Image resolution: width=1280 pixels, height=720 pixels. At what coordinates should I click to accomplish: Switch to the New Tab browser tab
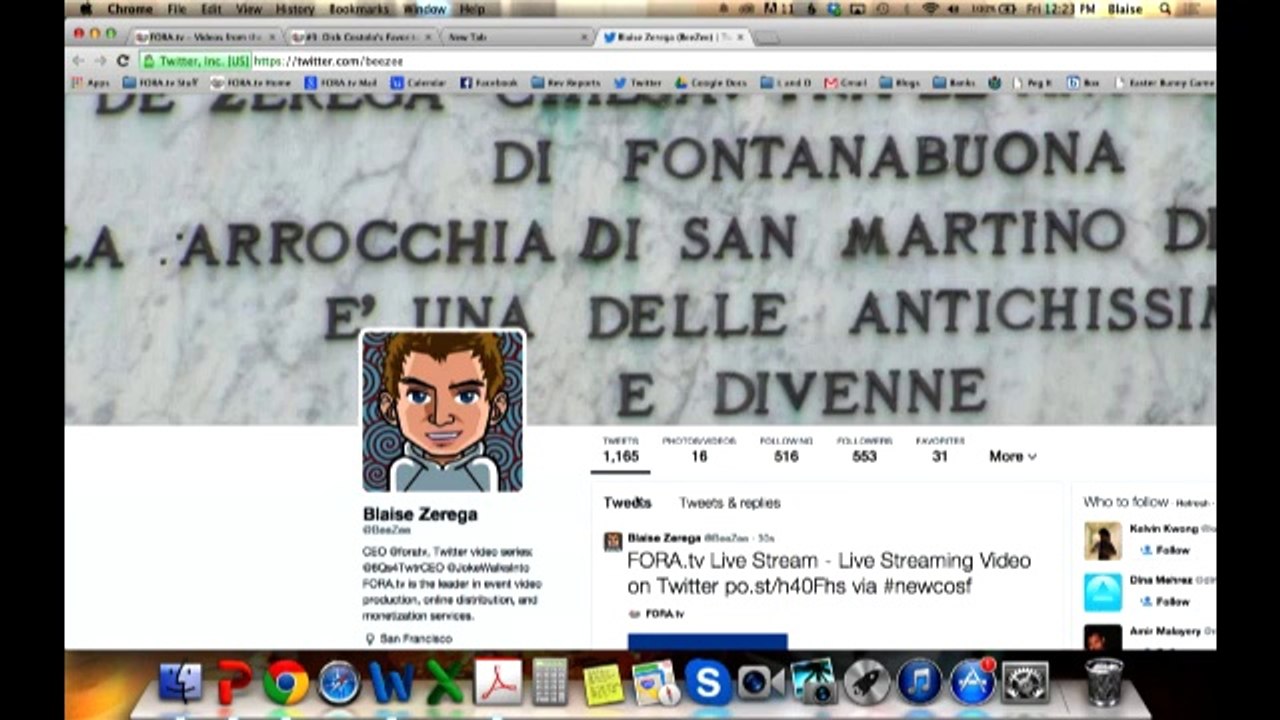tap(516, 37)
